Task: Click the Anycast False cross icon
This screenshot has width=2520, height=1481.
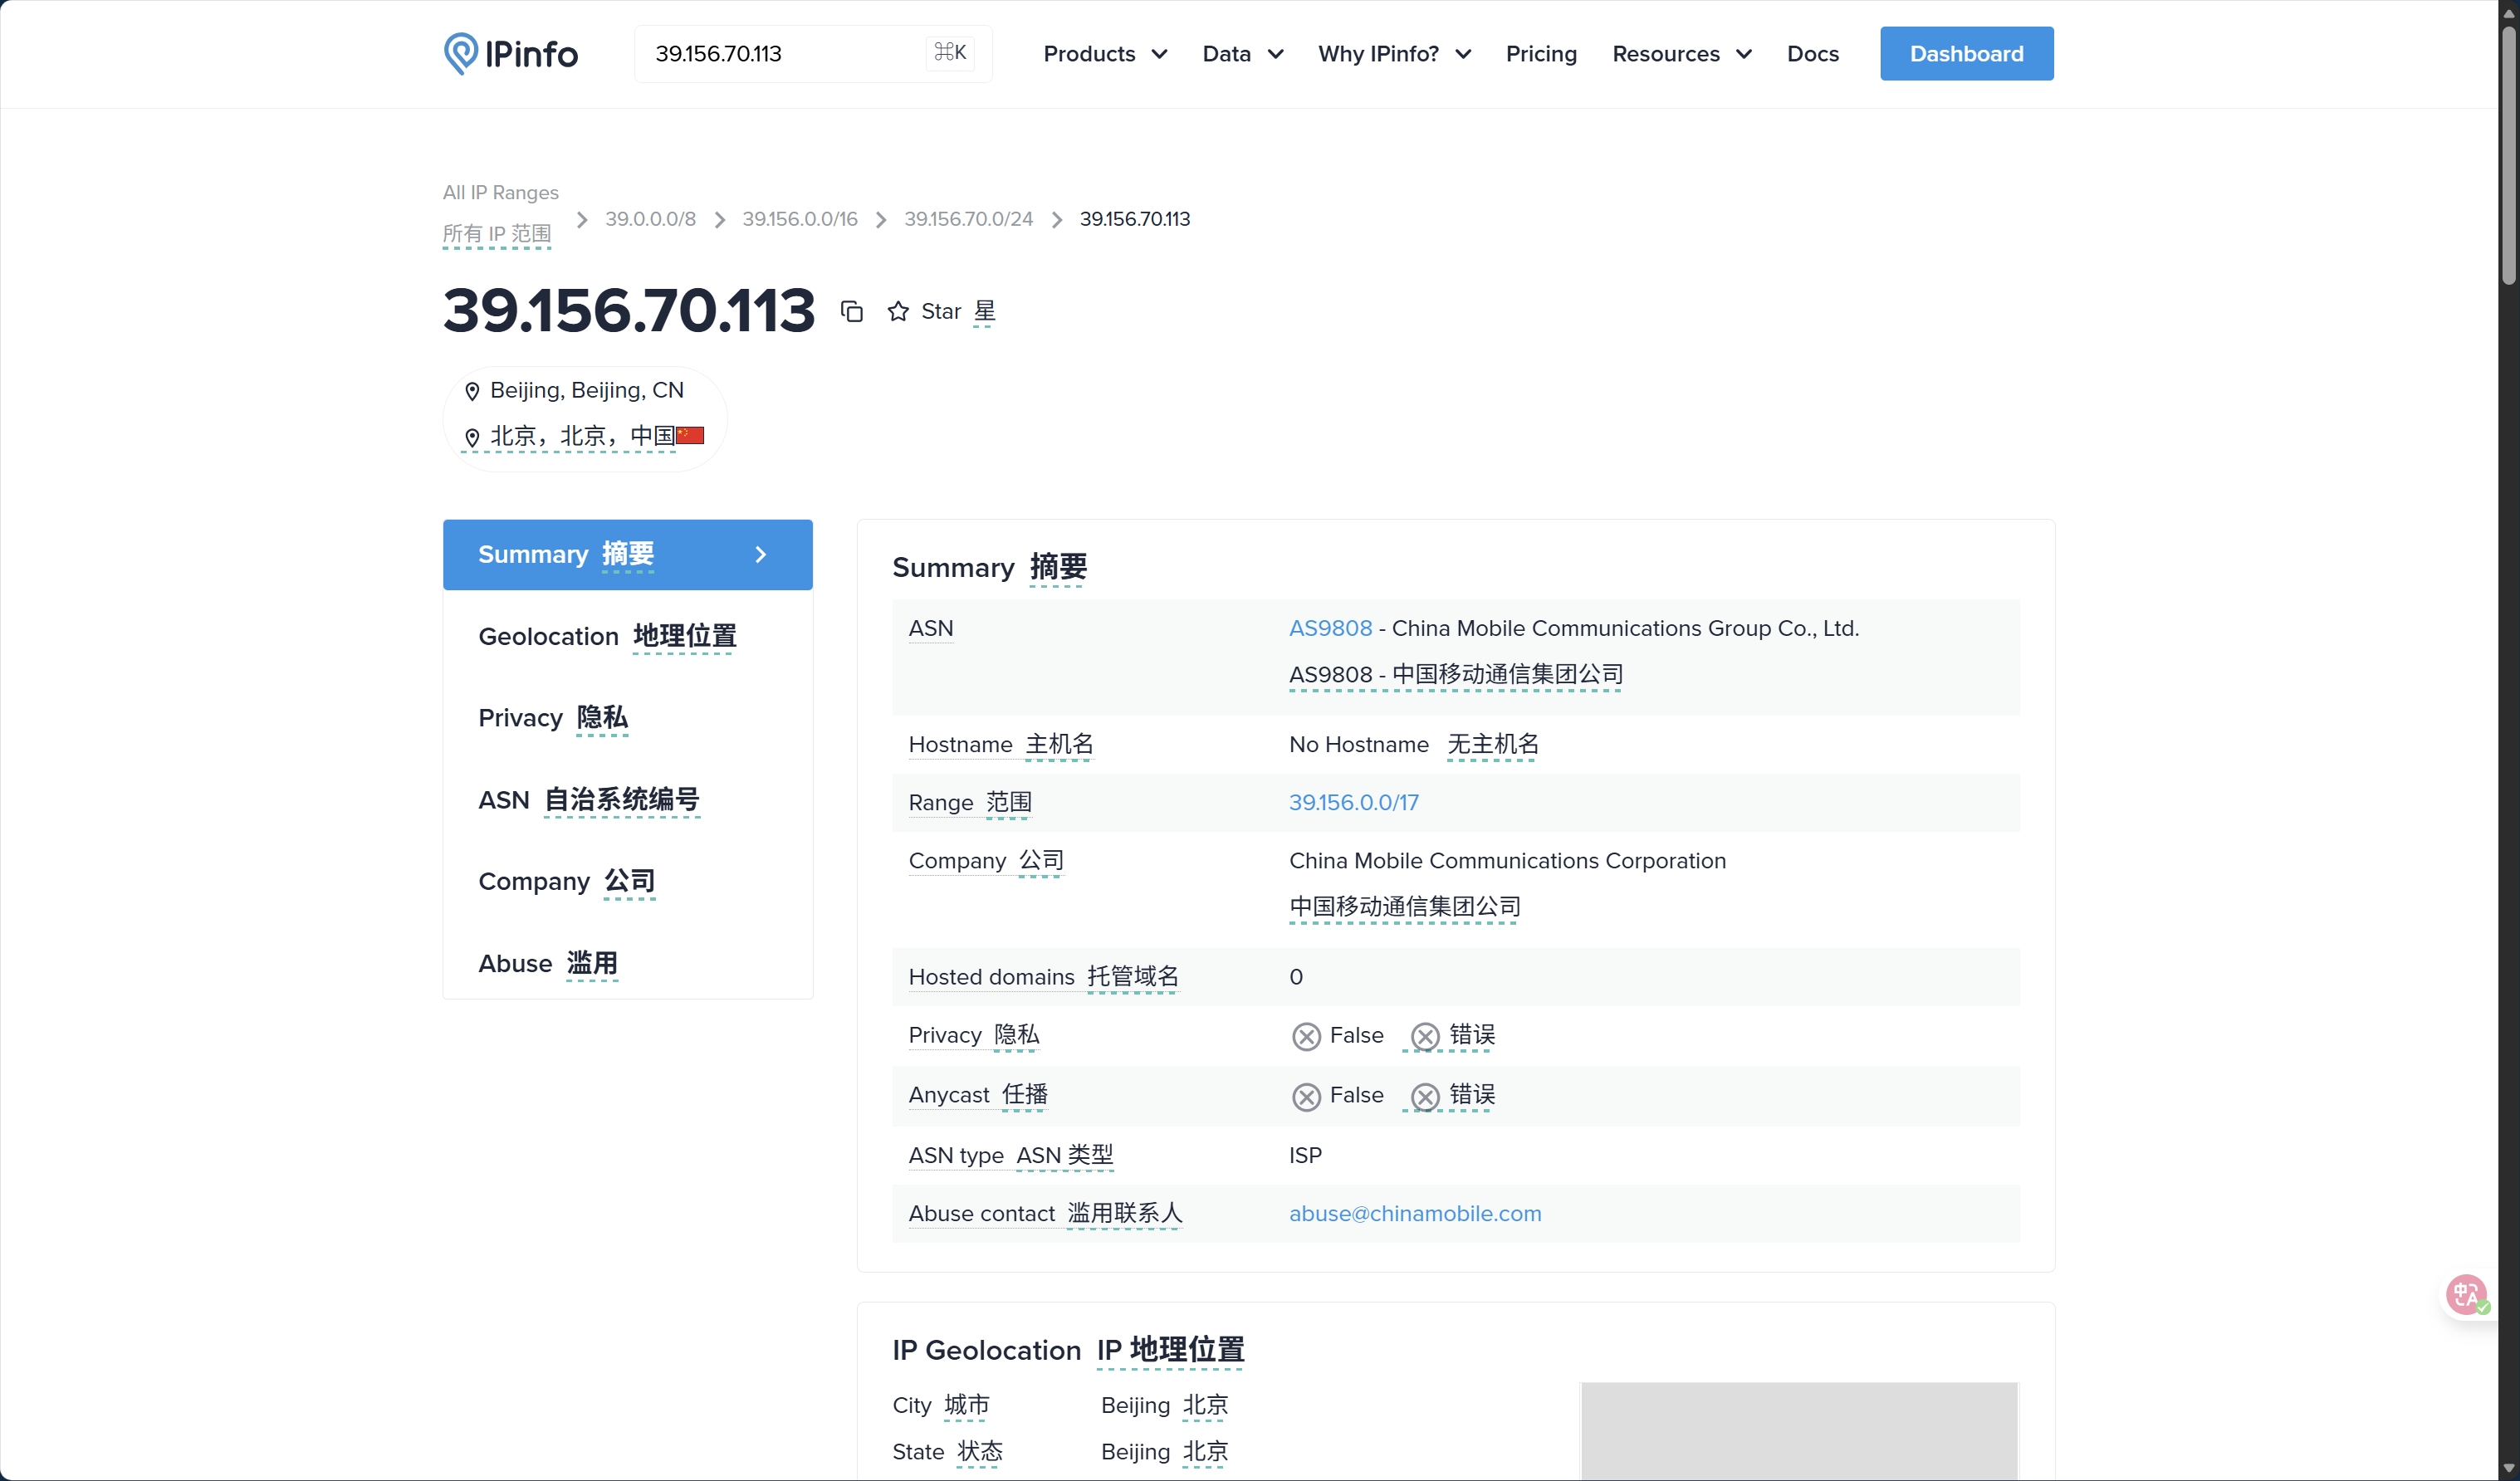Action: [1305, 1096]
